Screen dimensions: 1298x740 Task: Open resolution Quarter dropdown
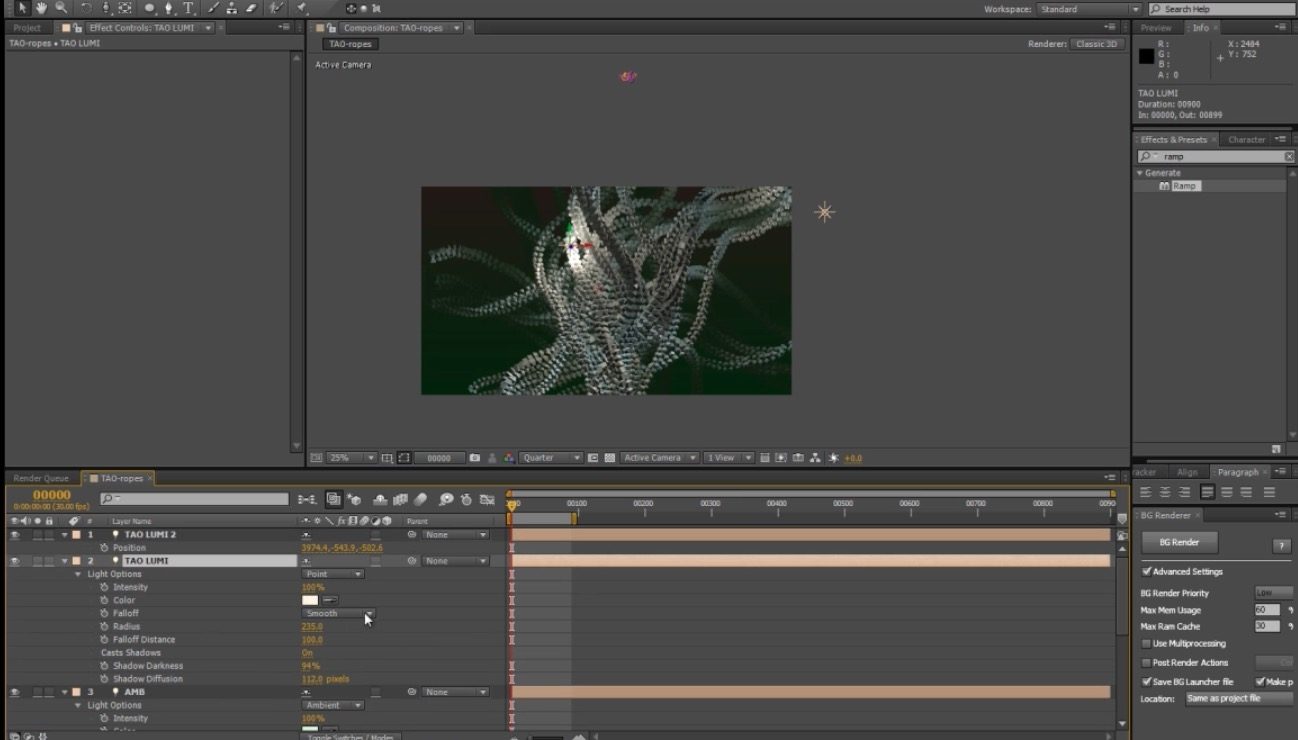(x=551, y=458)
